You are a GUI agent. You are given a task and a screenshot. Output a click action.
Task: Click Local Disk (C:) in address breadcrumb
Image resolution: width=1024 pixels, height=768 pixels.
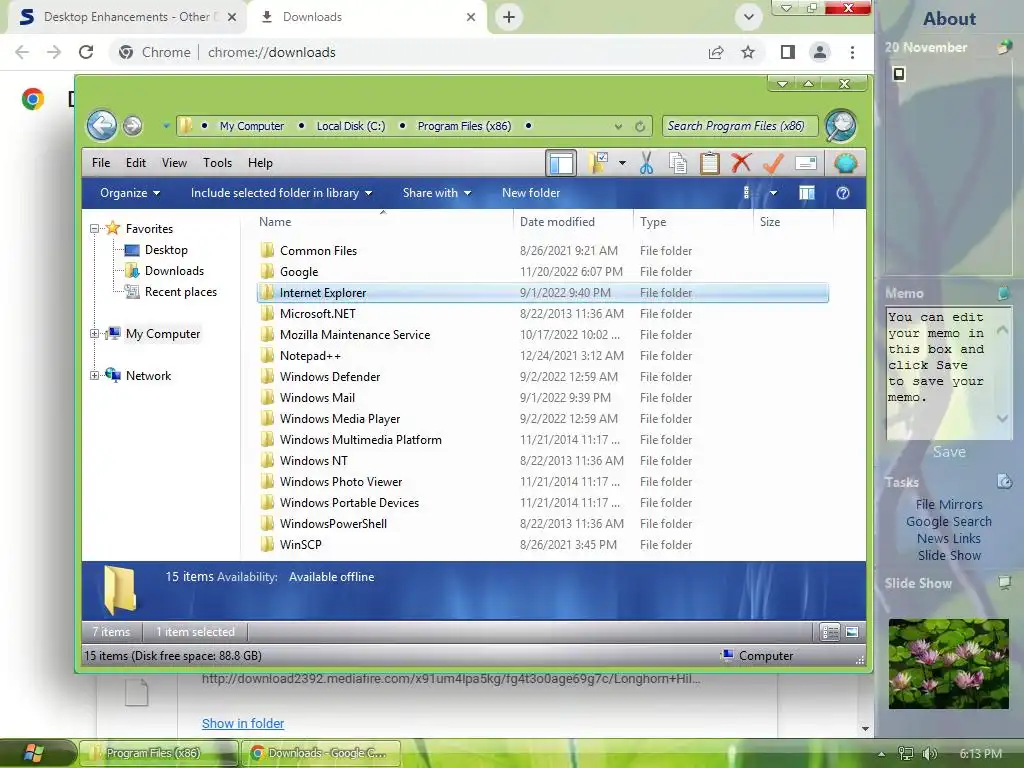click(351, 126)
